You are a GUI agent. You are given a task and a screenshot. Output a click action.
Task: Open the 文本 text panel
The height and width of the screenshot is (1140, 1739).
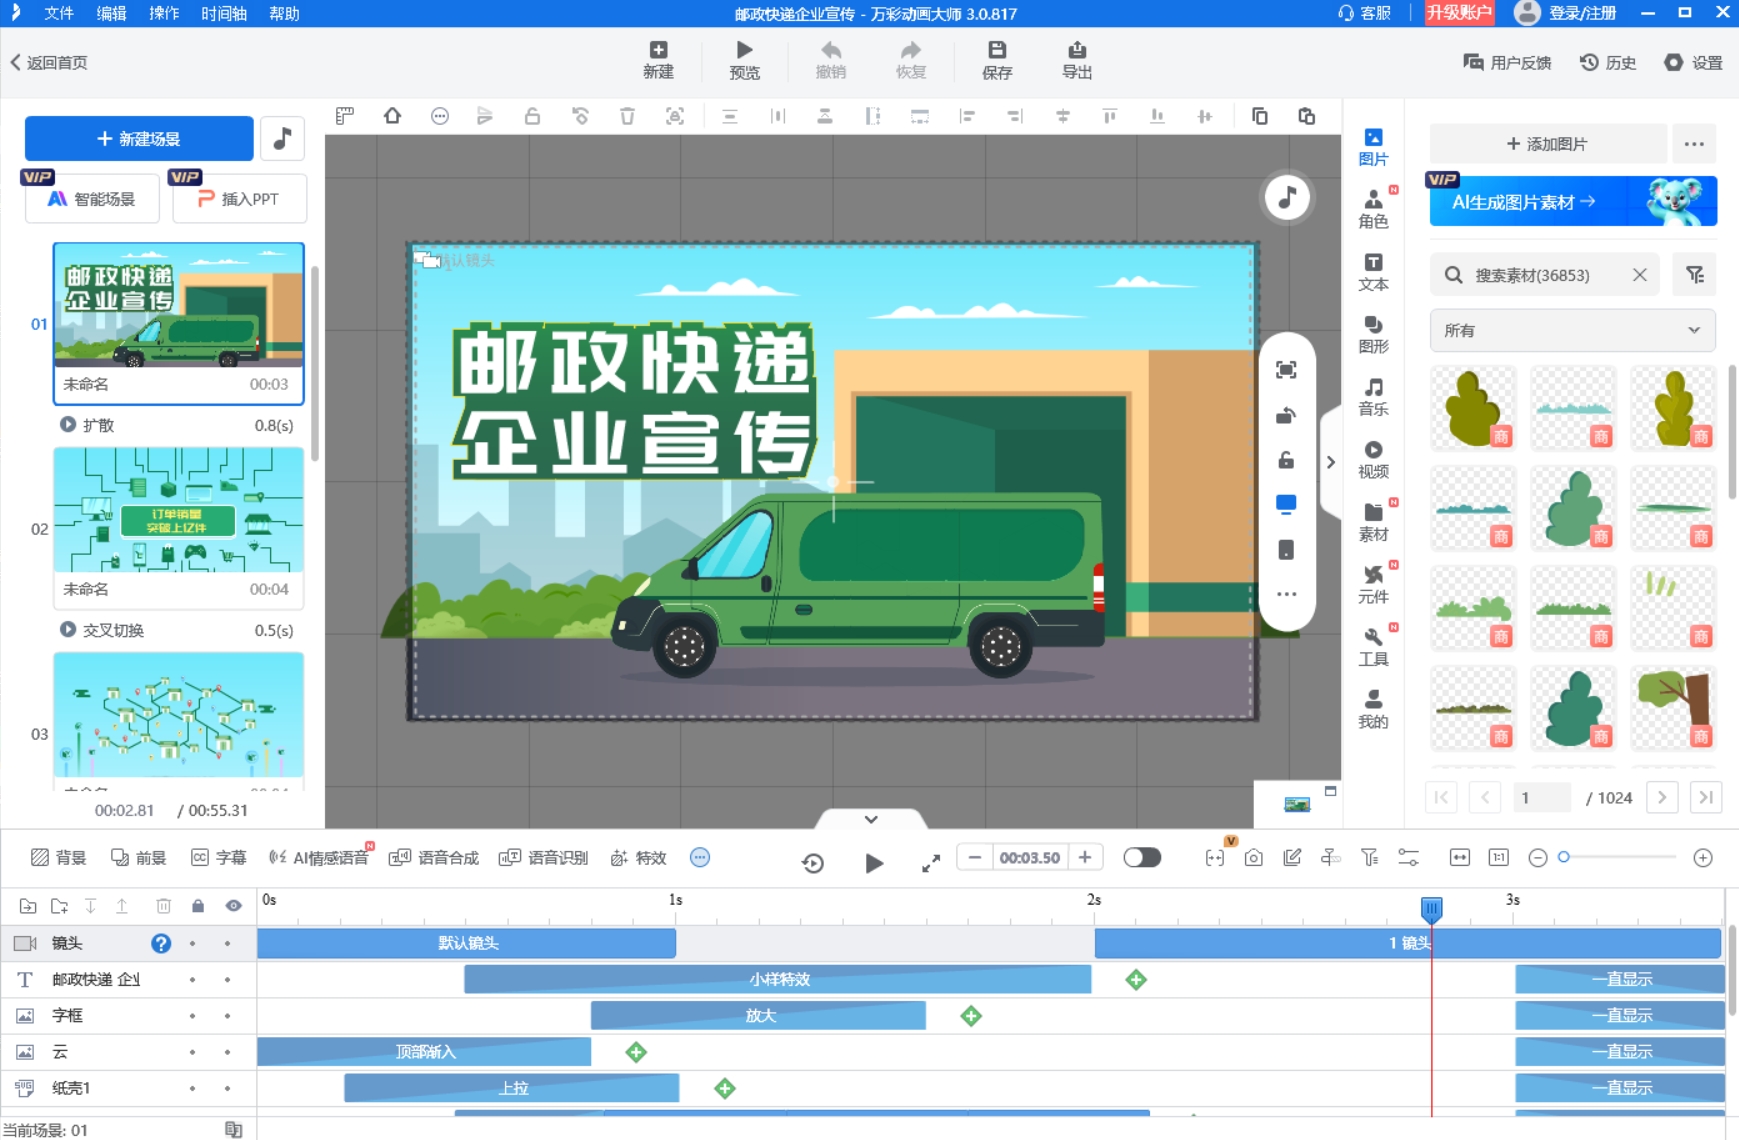pos(1373,272)
